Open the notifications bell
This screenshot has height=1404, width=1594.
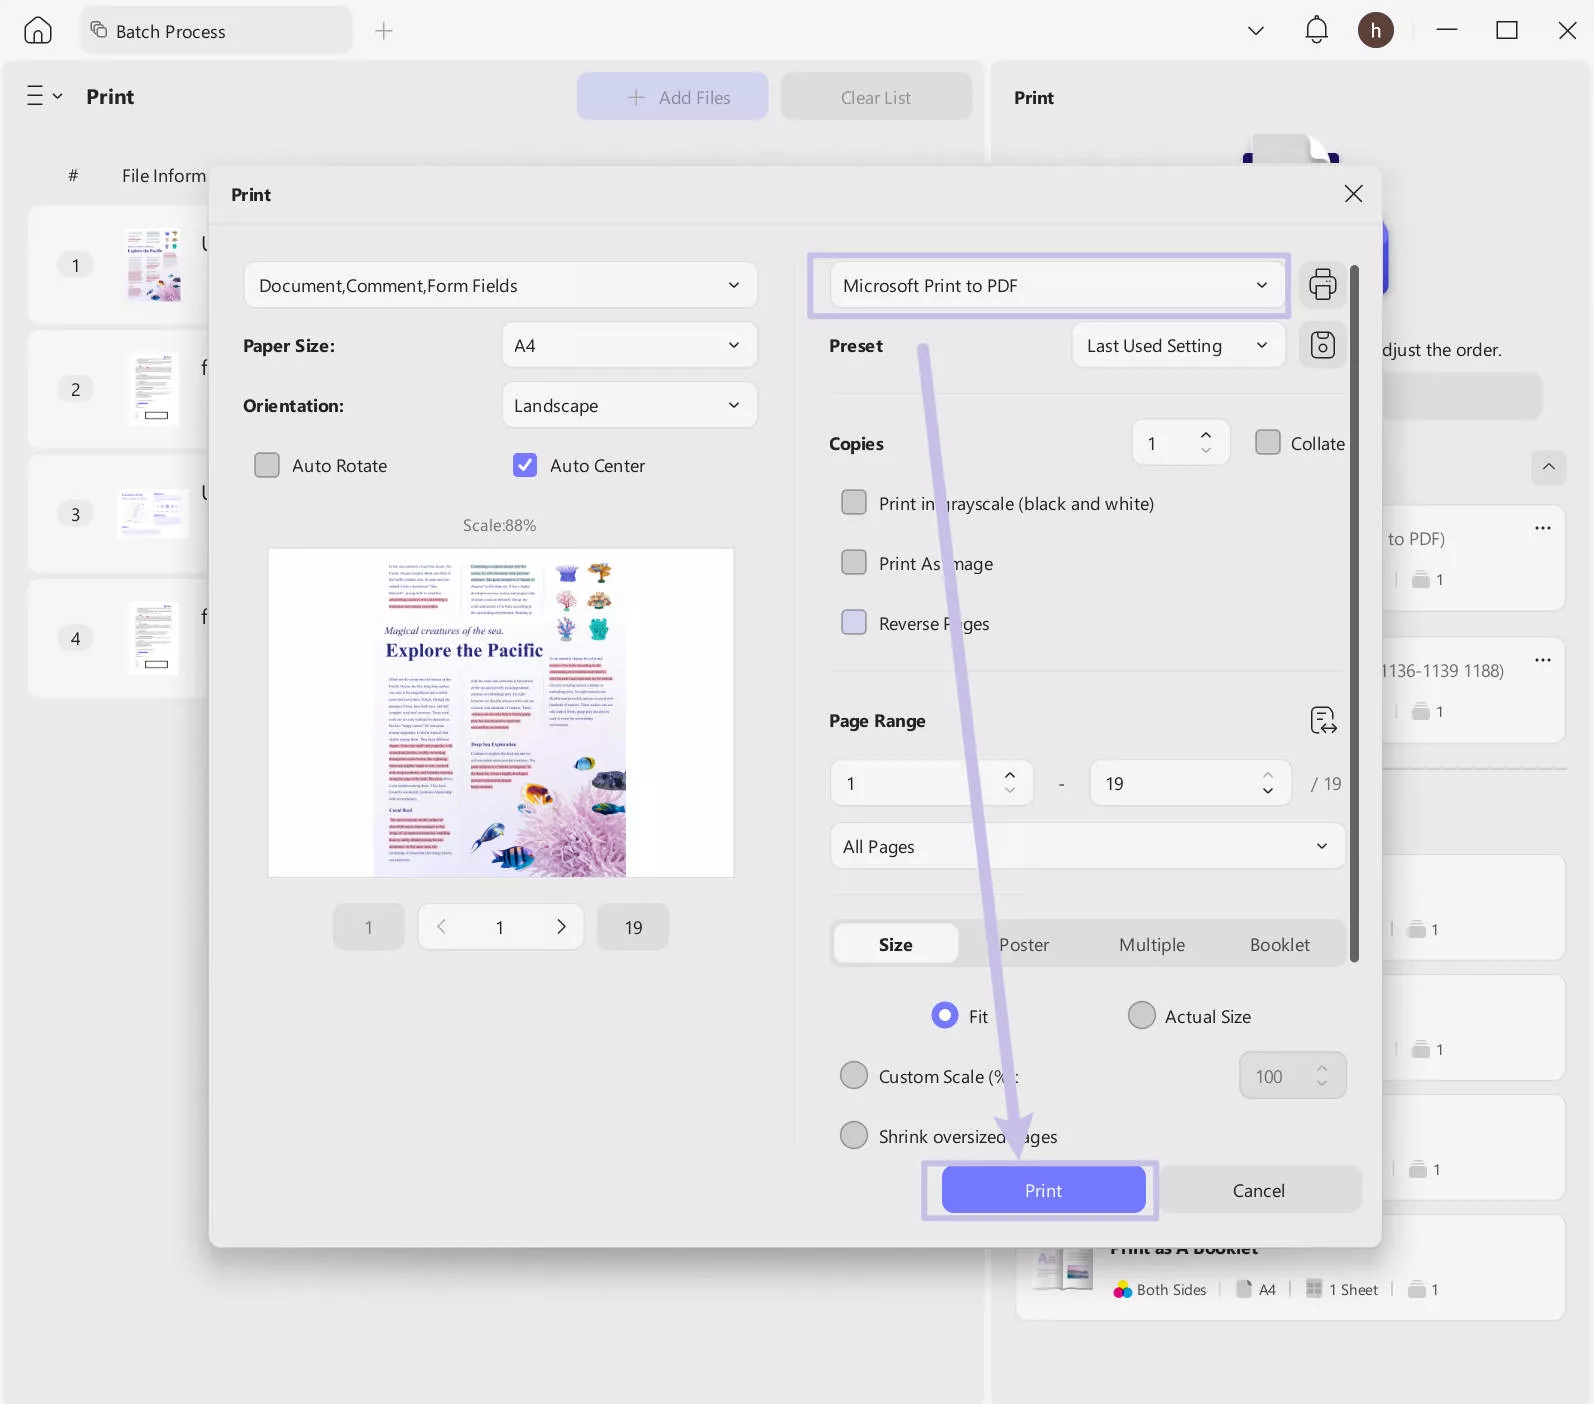click(x=1317, y=30)
